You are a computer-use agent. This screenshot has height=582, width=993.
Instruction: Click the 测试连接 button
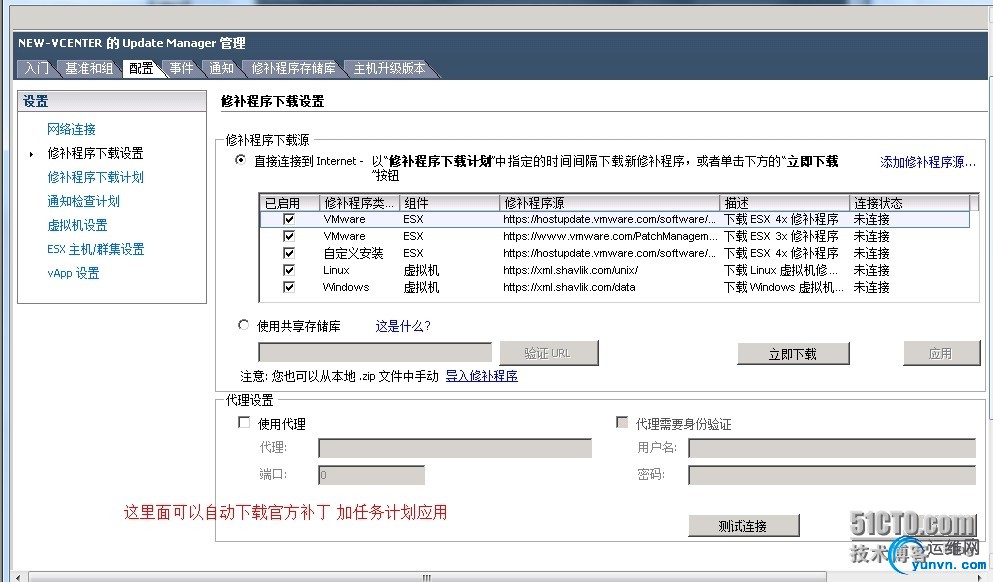[x=743, y=526]
